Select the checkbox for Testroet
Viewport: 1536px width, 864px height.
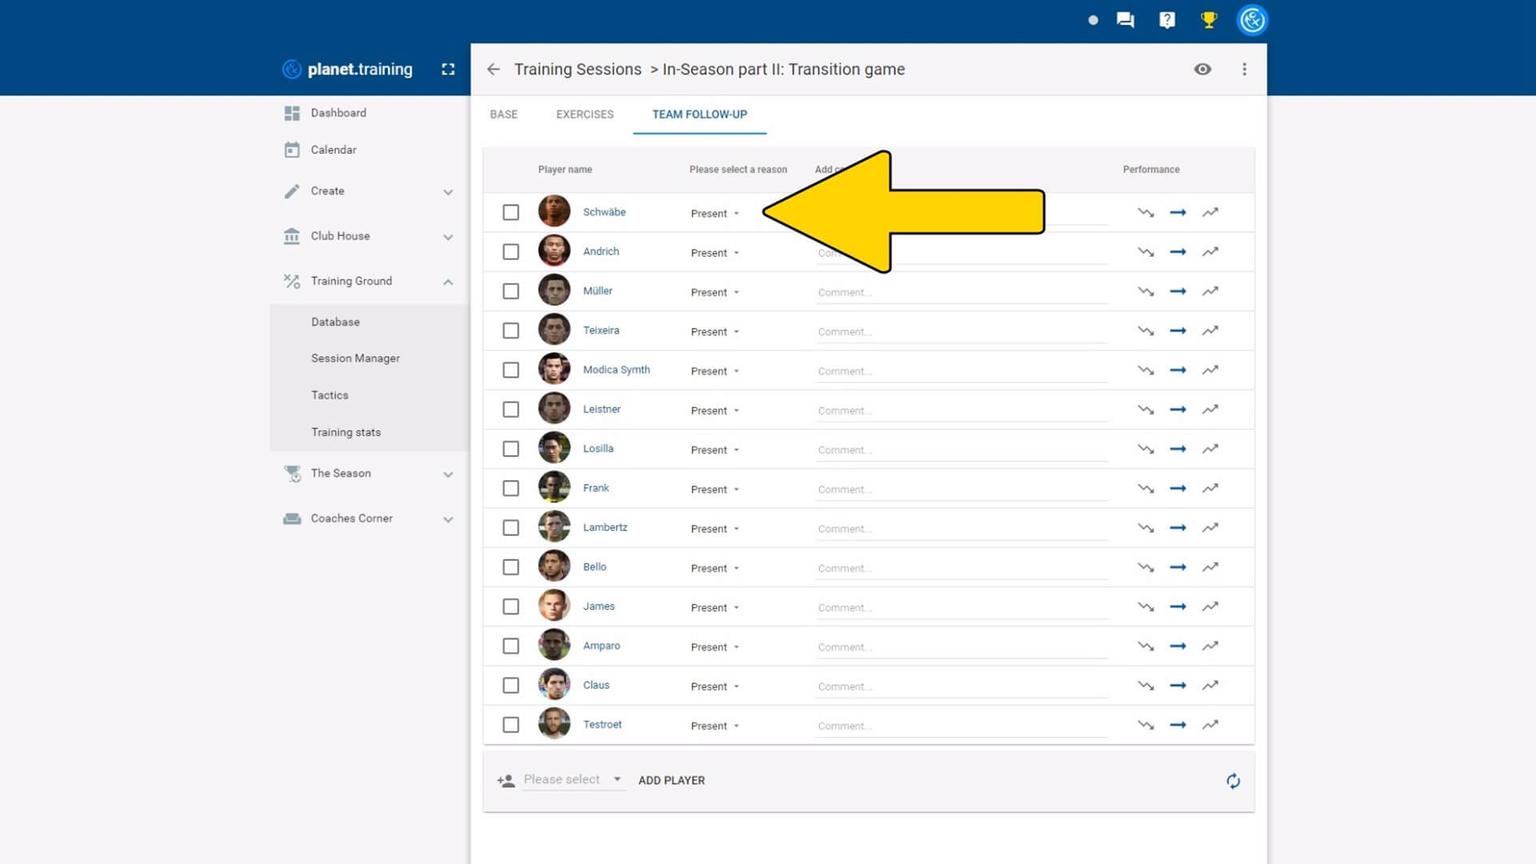click(511, 725)
